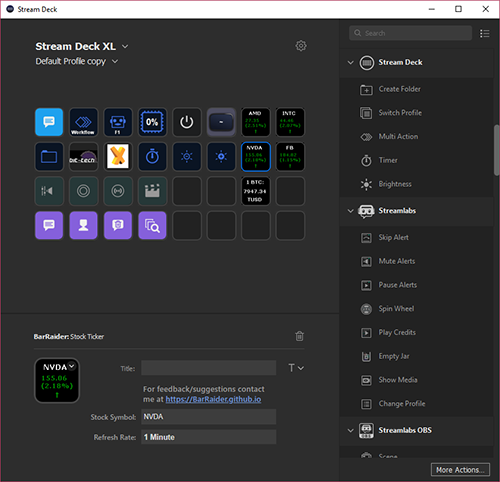The height and width of the screenshot is (482, 500).
Task: Collapse the Stream Deck category
Action: (350, 62)
